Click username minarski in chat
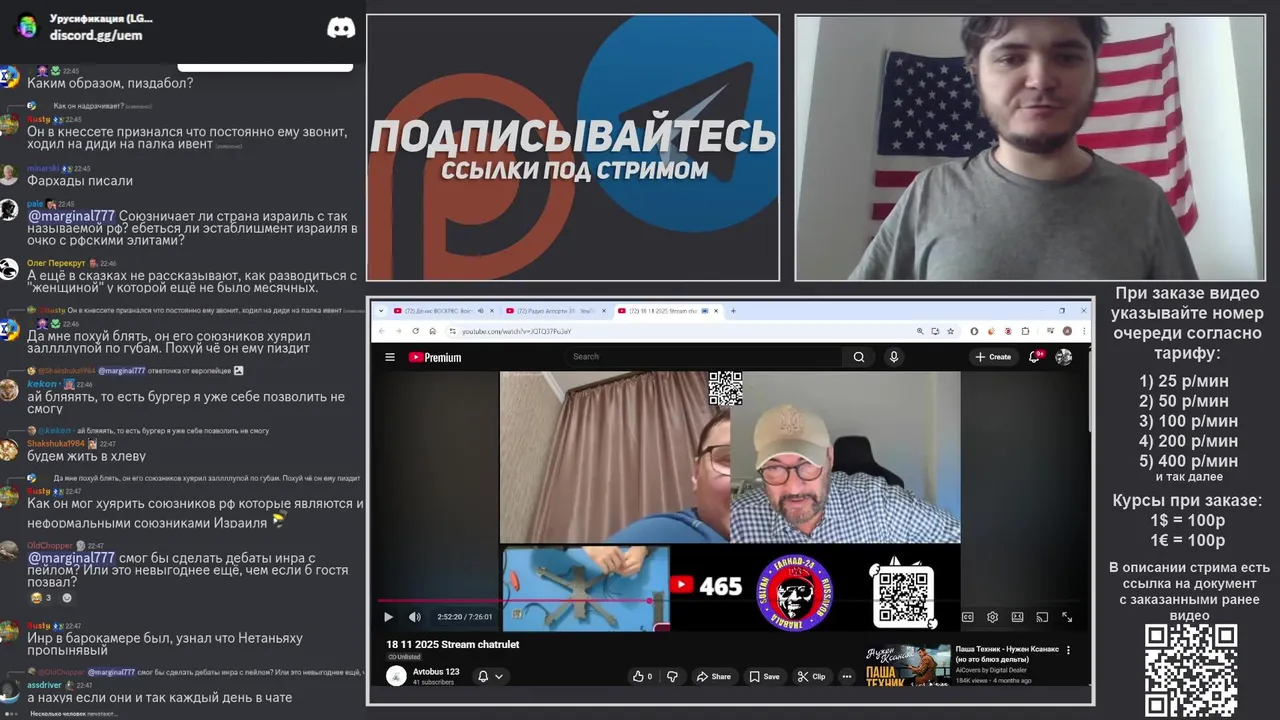1280x720 pixels. [43, 168]
